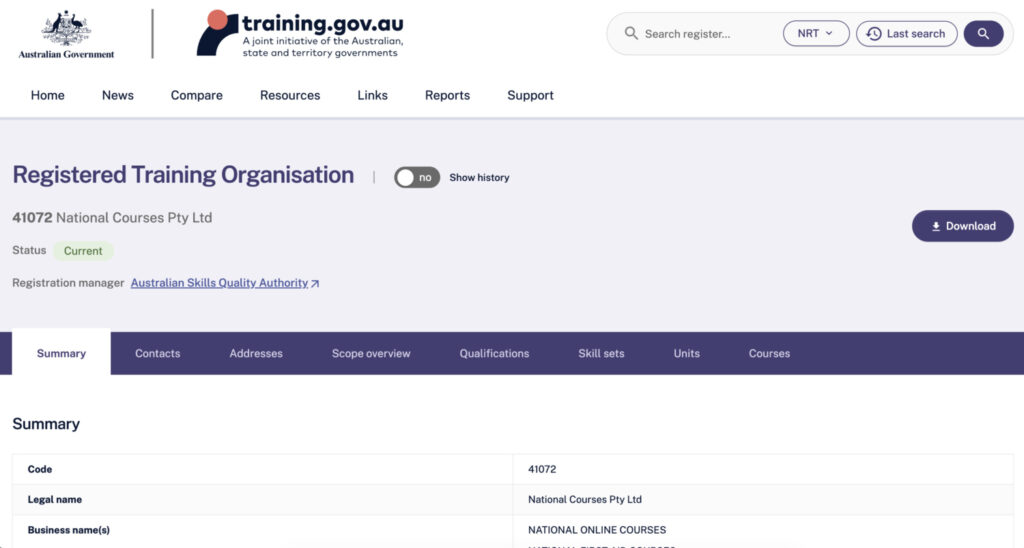
Task: Select the Summary tab
Action: [x=61, y=353]
